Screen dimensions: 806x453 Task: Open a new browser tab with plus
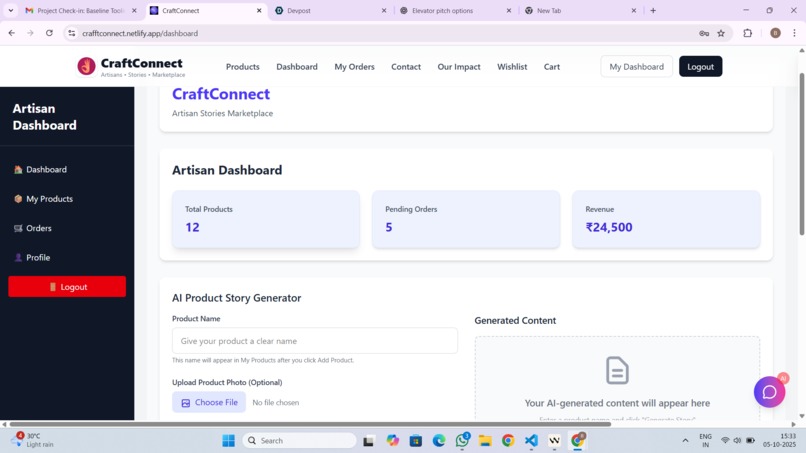(x=653, y=10)
